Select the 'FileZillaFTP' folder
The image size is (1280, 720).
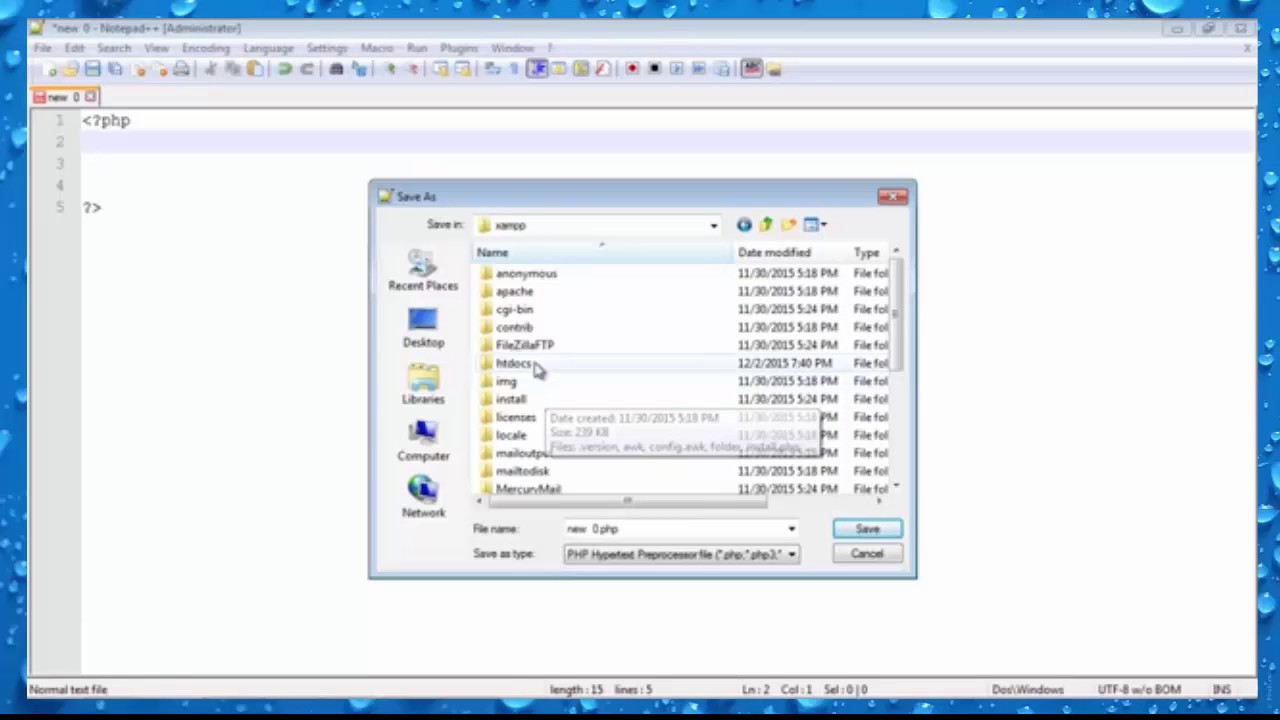click(x=524, y=345)
